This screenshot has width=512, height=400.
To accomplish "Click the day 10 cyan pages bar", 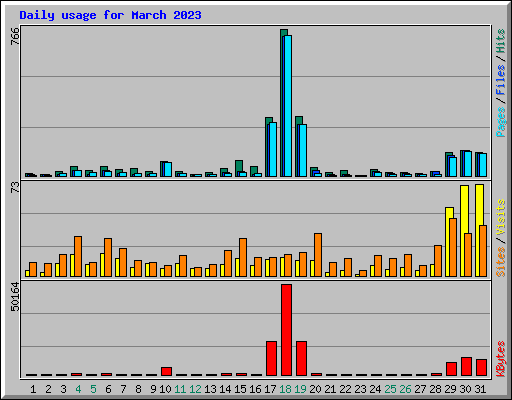I will coord(168,169).
